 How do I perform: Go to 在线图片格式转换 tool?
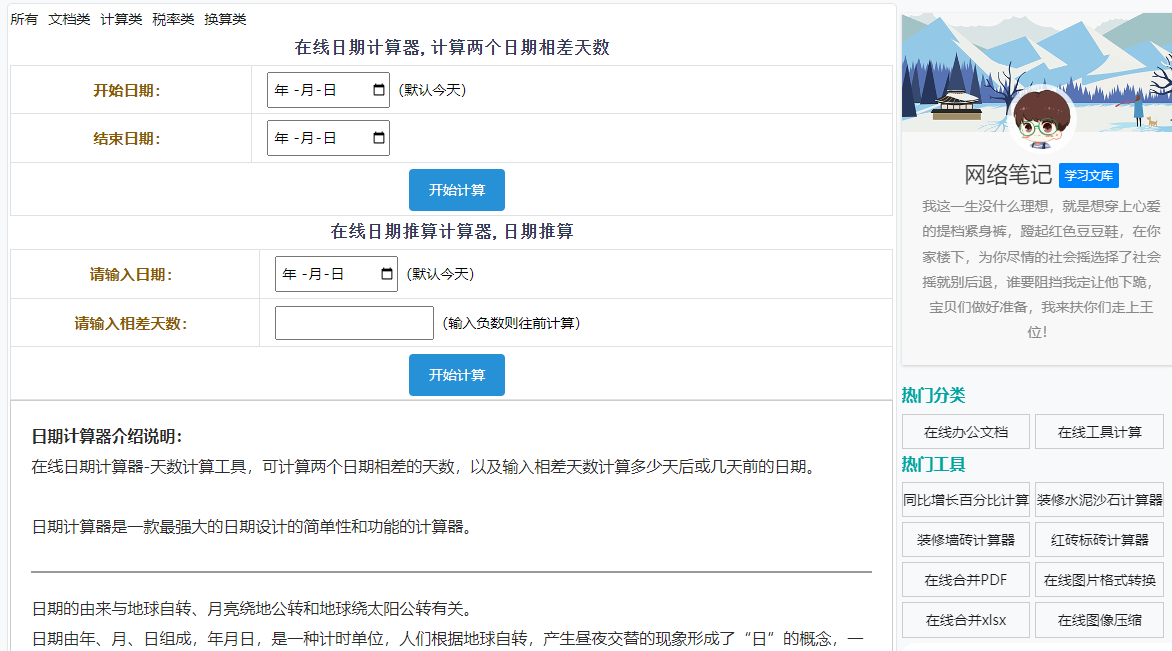[x=1099, y=580]
